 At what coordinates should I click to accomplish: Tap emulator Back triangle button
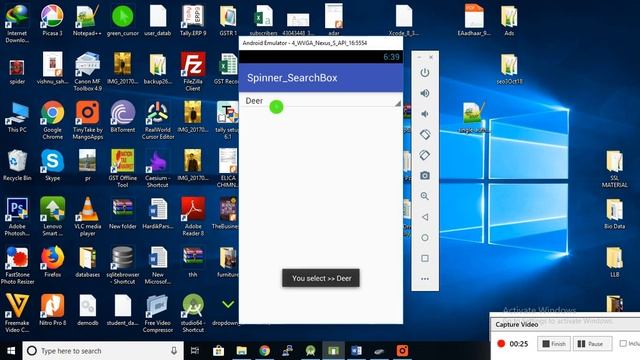pos(425,217)
